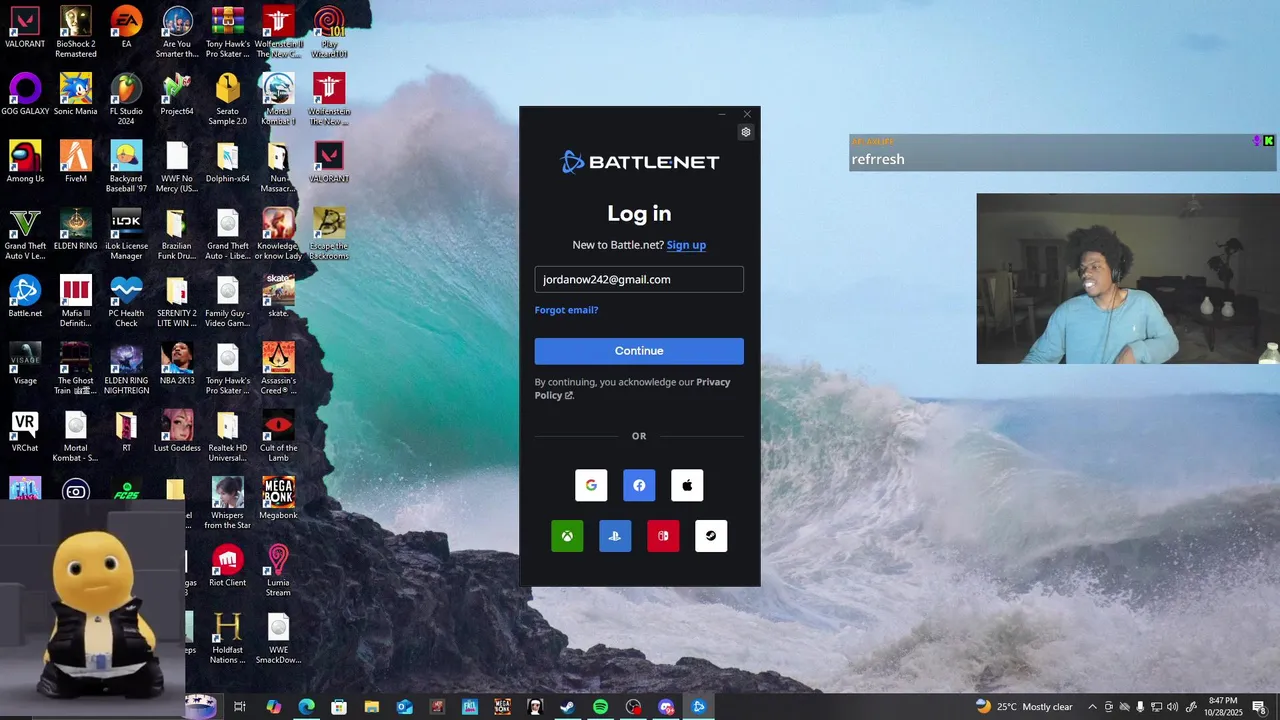1280x720 pixels.
Task: Select the Visage desktop icon
Action: [x=25, y=364]
